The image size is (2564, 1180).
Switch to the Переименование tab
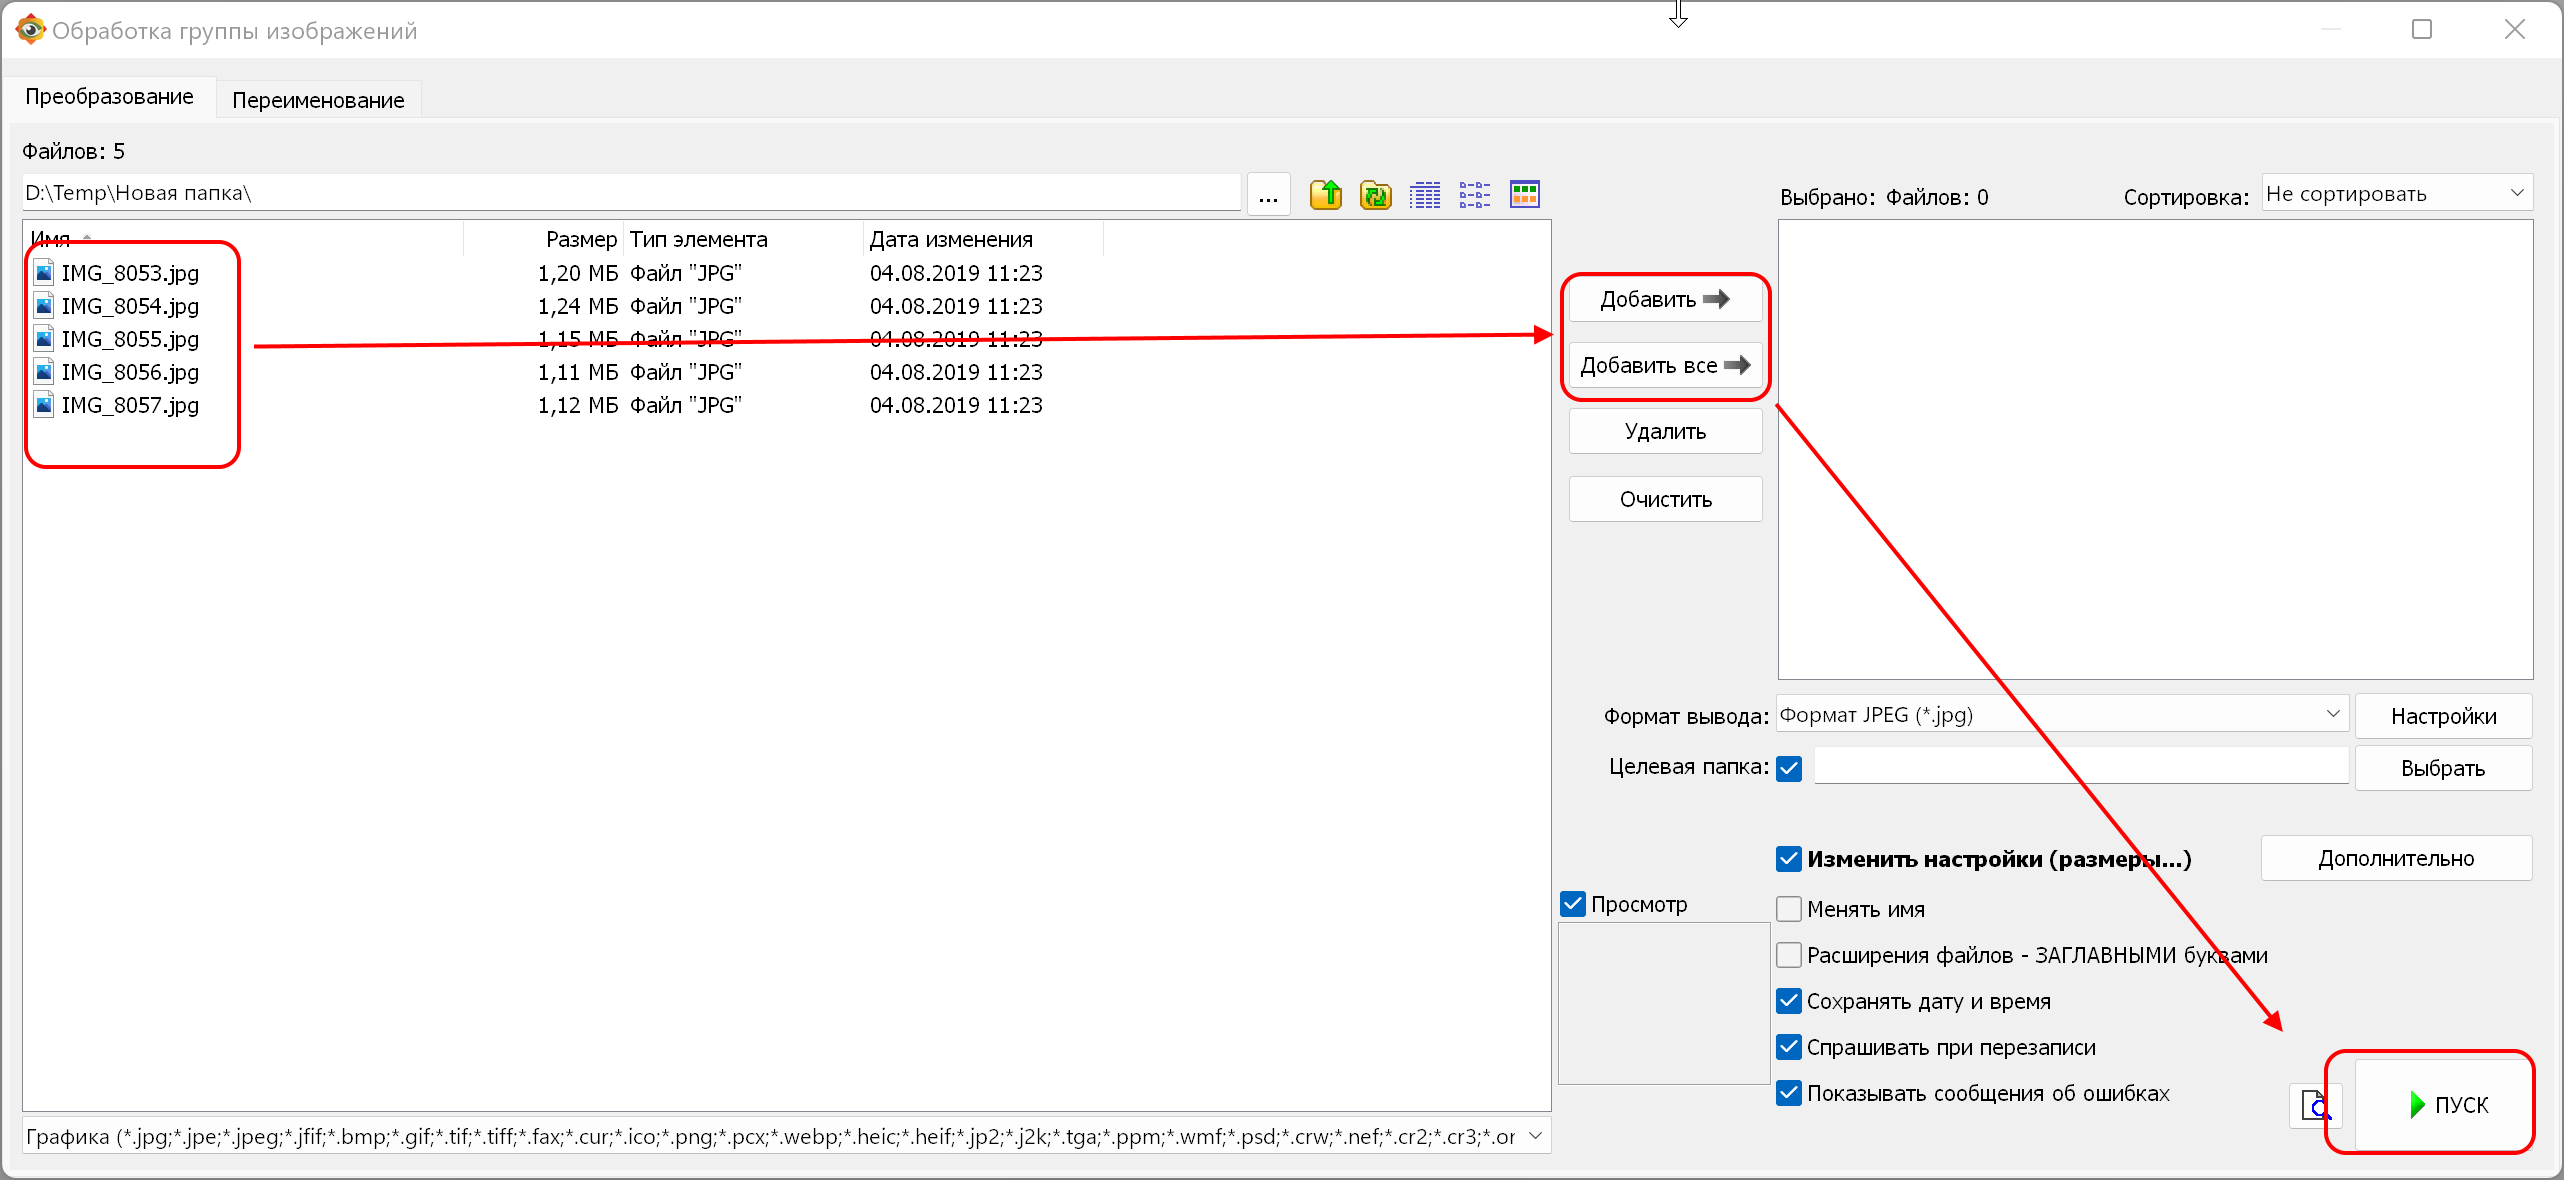click(318, 100)
